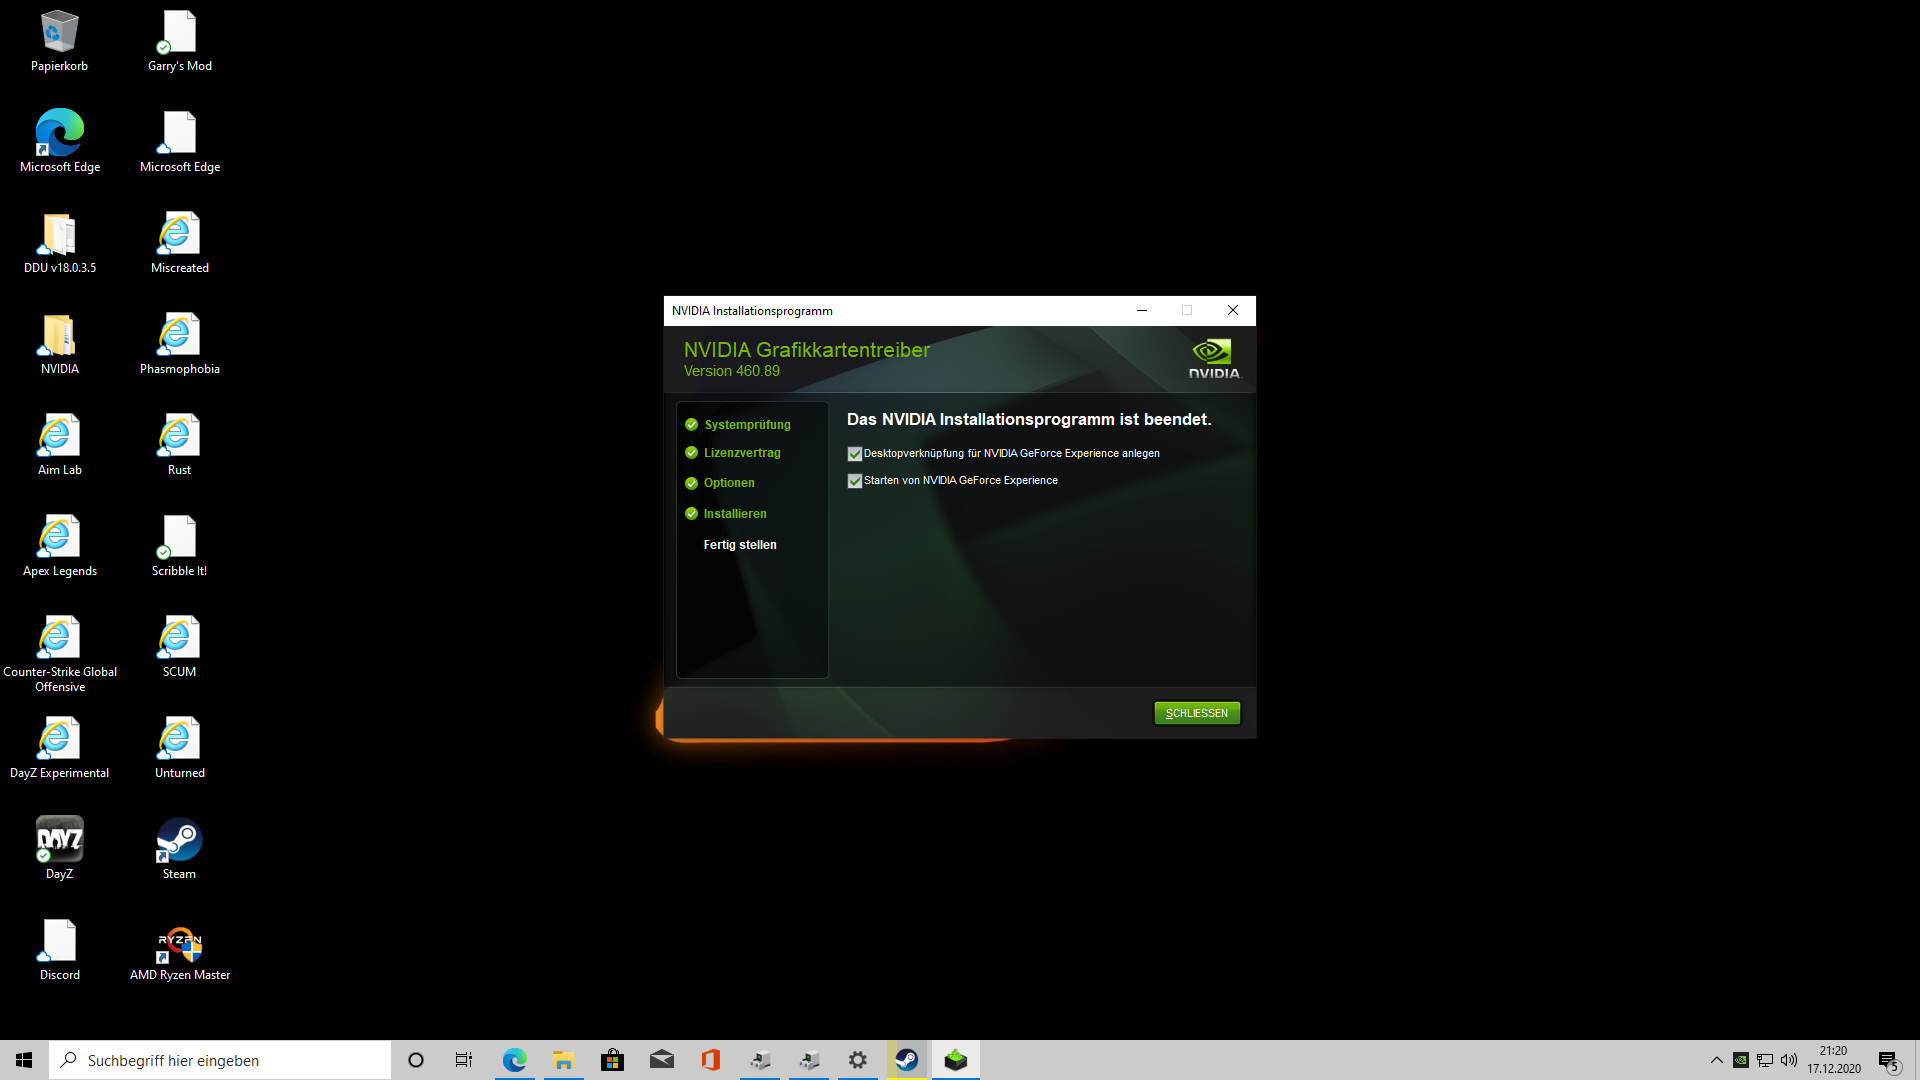The width and height of the screenshot is (1920, 1080).
Task: Click the SCHLIESSEN button
Action: pyautogui.click(x=1197, y=713)
